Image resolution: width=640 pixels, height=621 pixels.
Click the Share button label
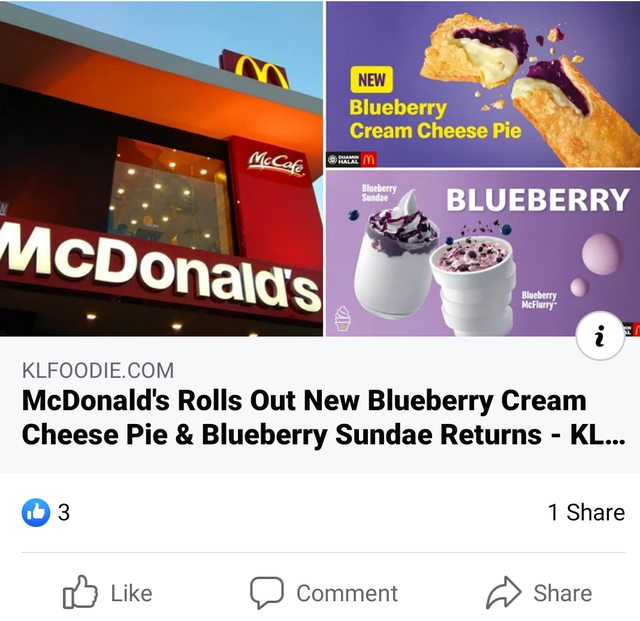click(x=562, y=593)
